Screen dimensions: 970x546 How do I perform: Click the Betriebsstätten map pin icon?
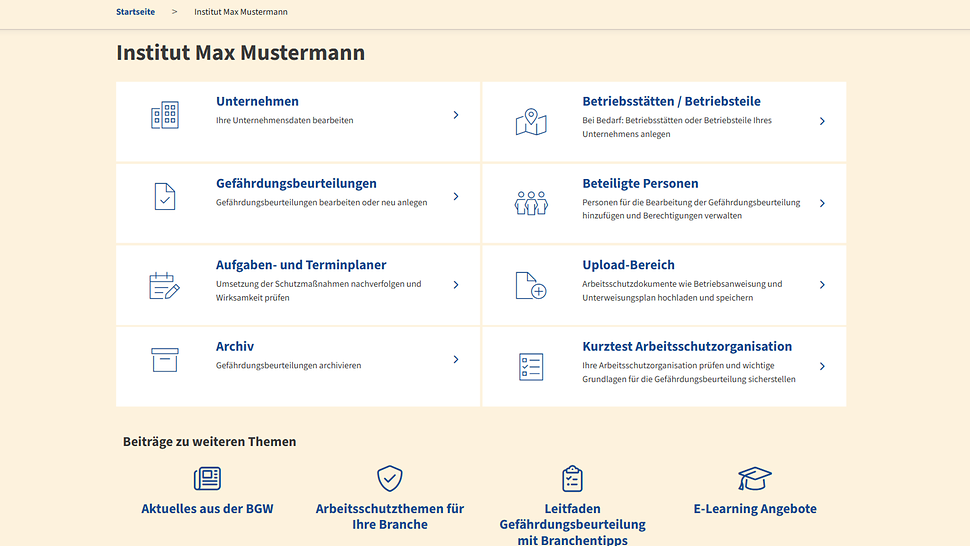tap(531, 122)
